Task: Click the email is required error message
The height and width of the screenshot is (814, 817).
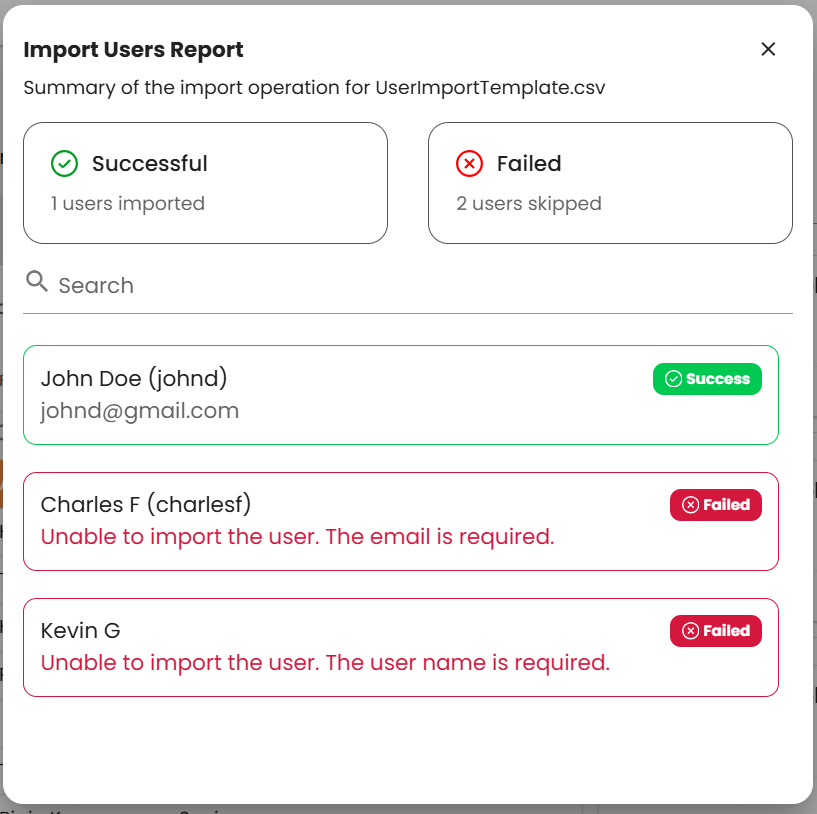Action: [x=297, y=537]
